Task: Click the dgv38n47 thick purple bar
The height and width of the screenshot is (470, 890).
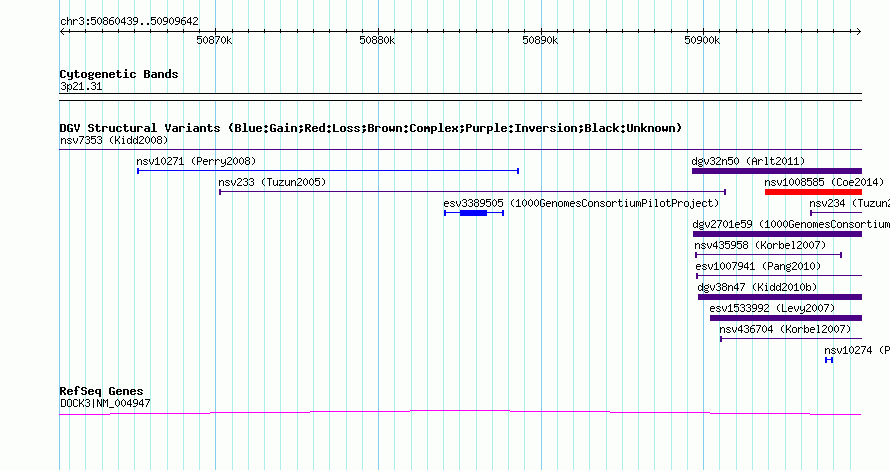Action: (780, 297)
